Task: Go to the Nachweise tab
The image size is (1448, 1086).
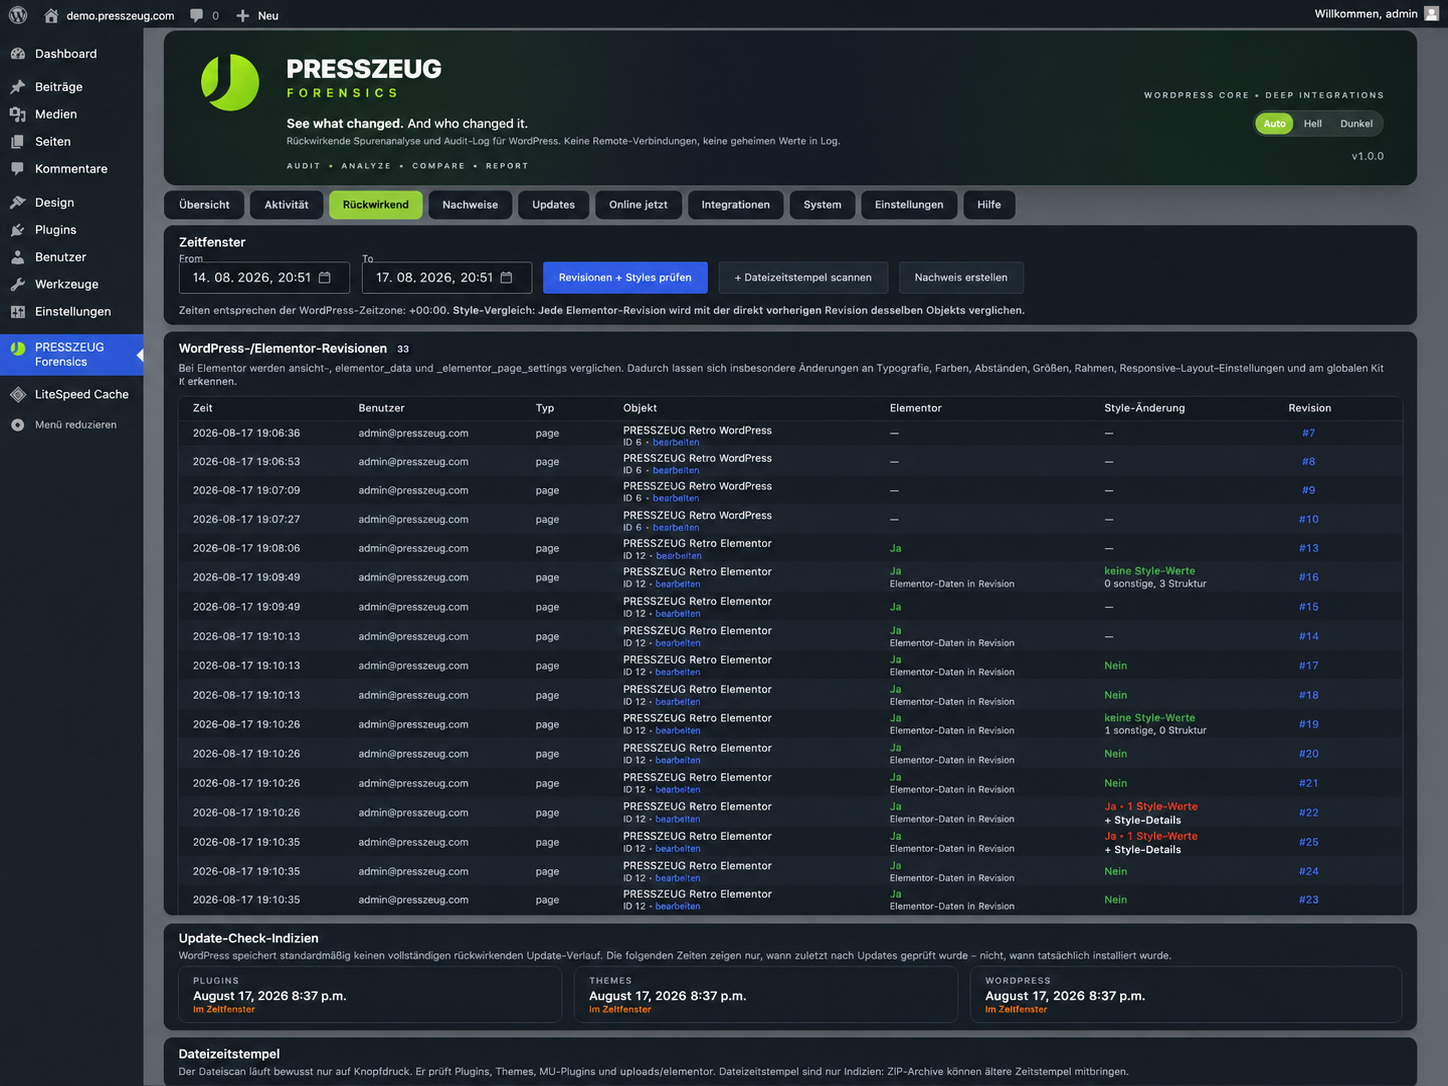Action: [470, 205]
